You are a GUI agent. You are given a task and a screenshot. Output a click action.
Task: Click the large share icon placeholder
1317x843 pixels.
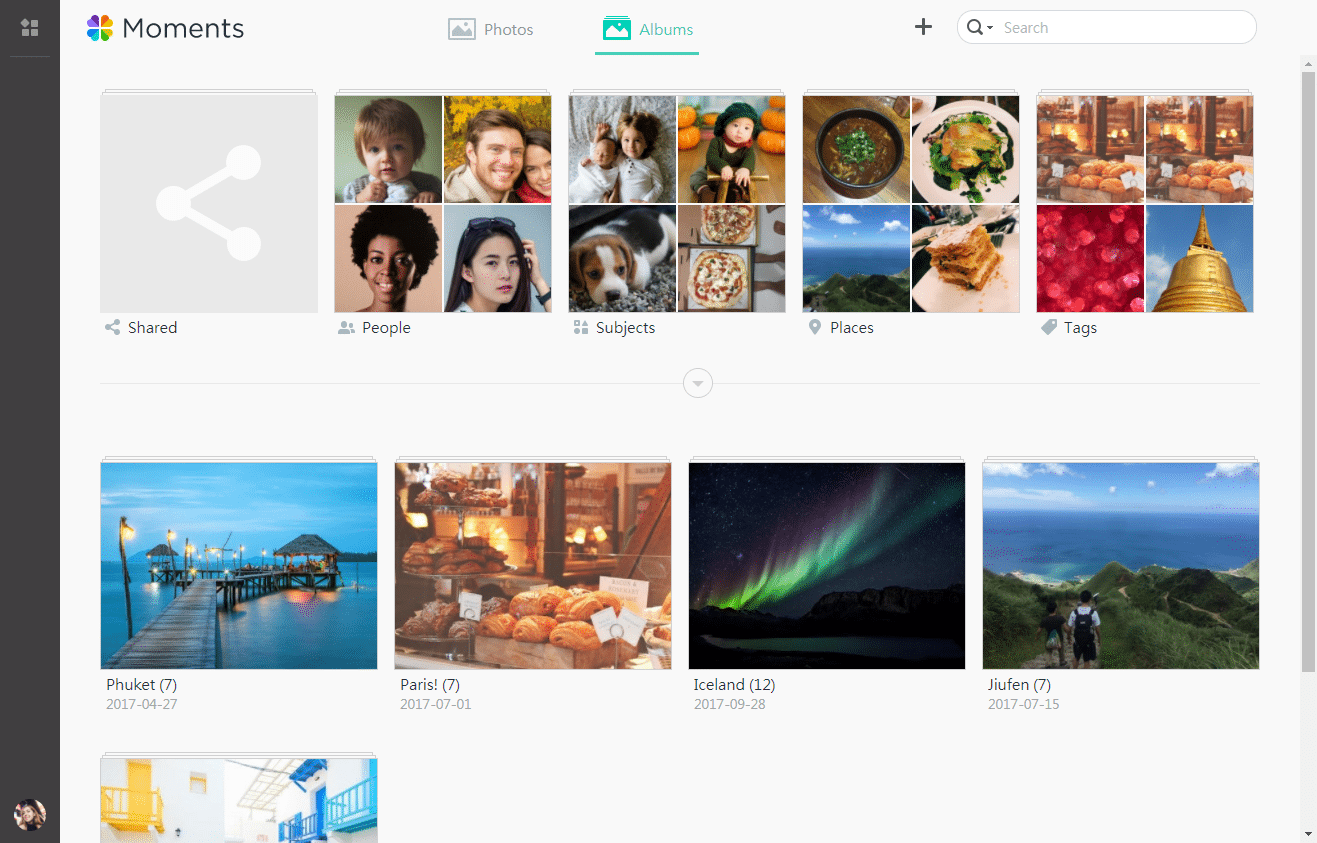(x=209, y=203)
